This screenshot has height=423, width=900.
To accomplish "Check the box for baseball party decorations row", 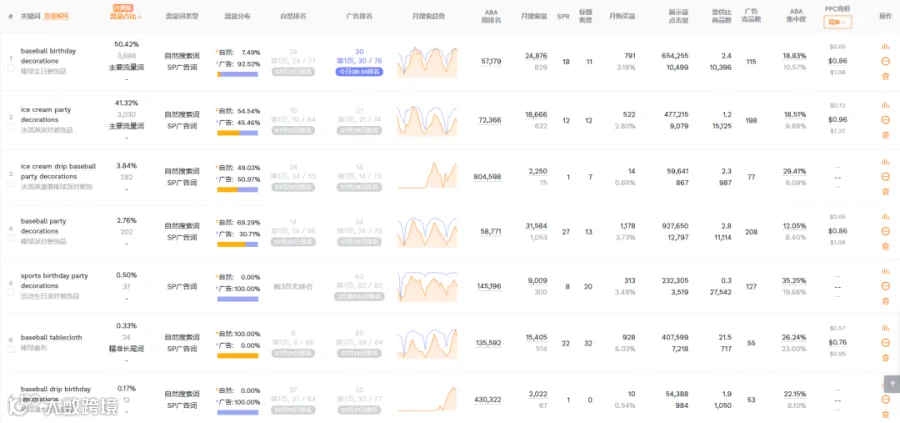I will (11, 238).
